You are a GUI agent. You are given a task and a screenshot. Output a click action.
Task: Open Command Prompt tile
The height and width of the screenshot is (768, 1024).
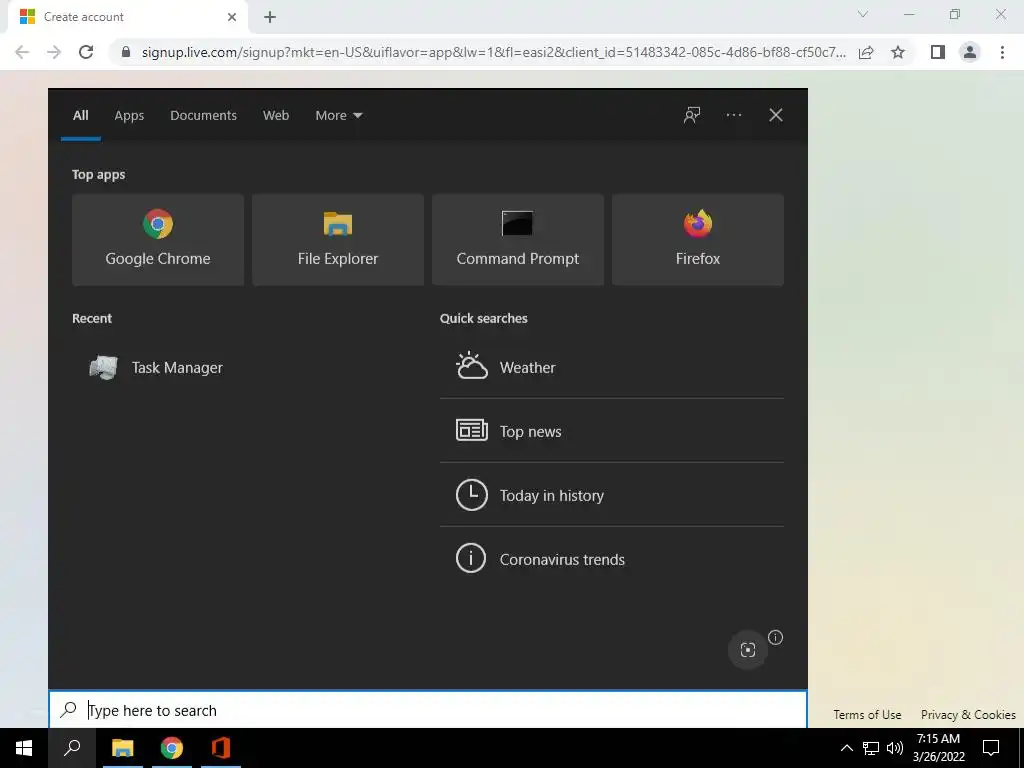click(x=518, y=239)
